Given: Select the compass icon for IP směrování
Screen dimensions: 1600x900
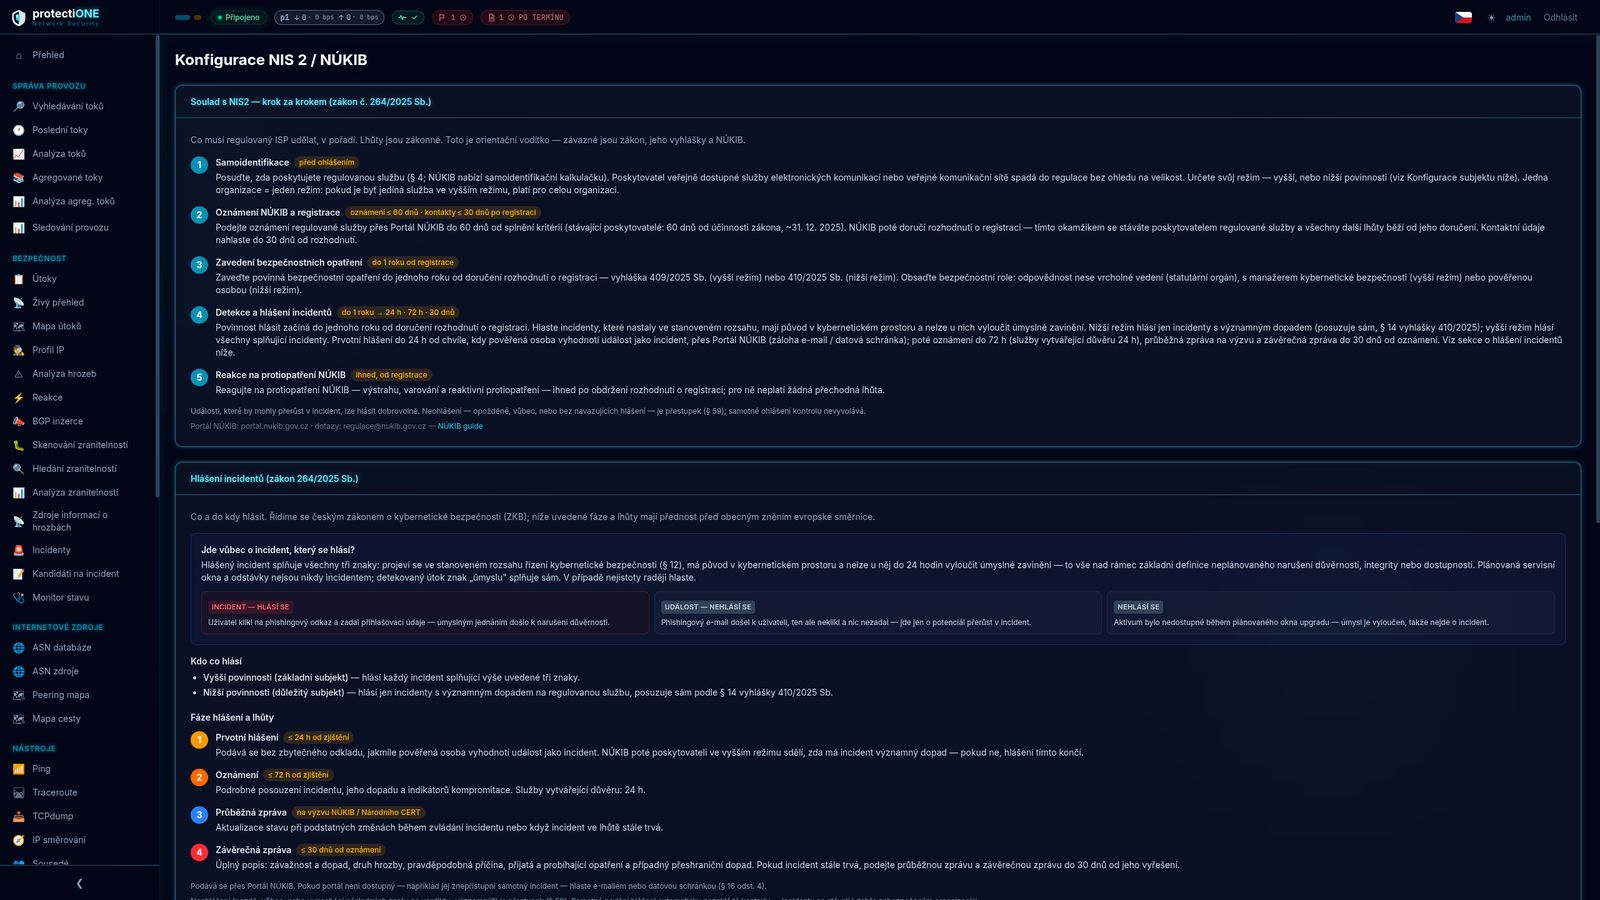Looking at the screenshot, I should [18, 841].
